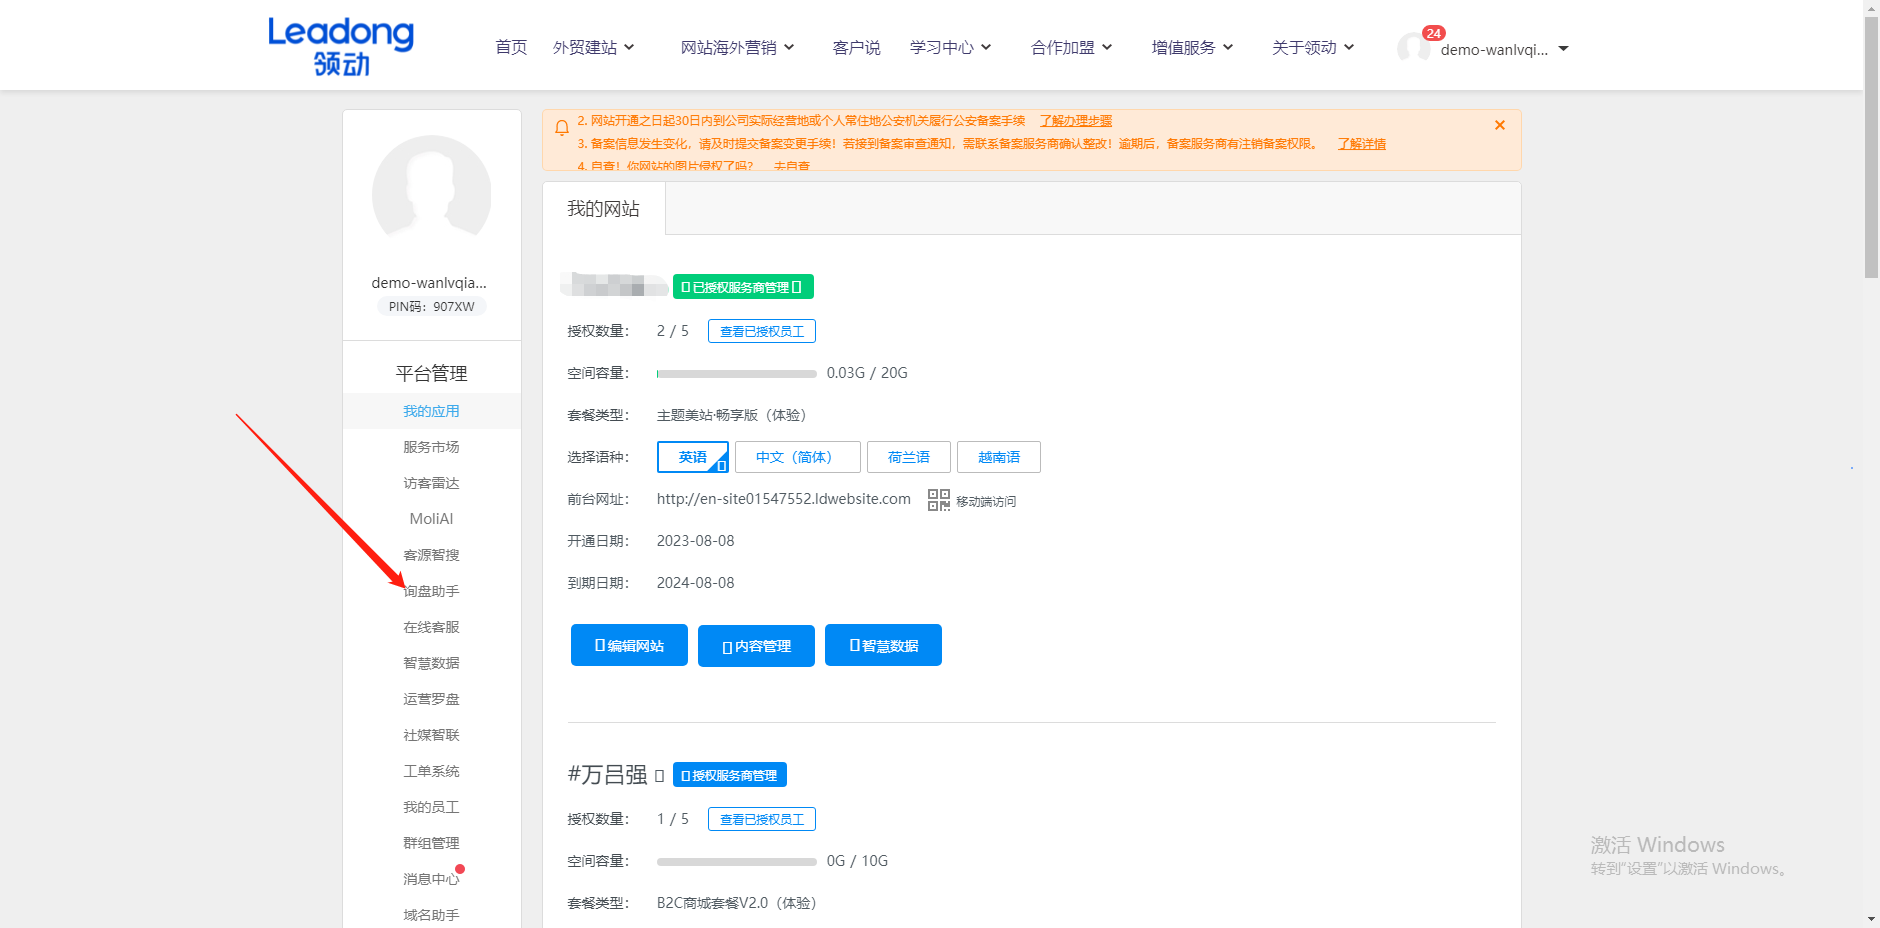Viewport: 1880px width, 928px height.
Task: Open 工单系统 in the sidebar
Action: [431, 770]
